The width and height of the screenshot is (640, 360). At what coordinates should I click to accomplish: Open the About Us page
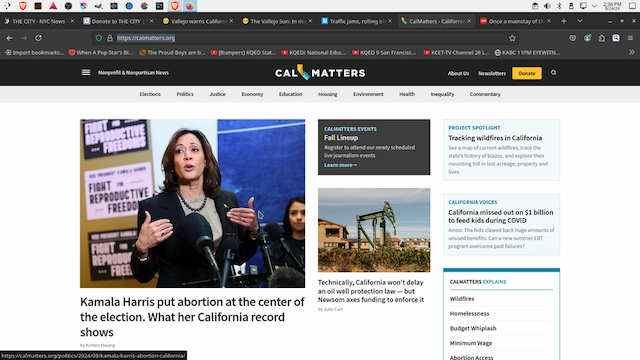pos(458,73)
